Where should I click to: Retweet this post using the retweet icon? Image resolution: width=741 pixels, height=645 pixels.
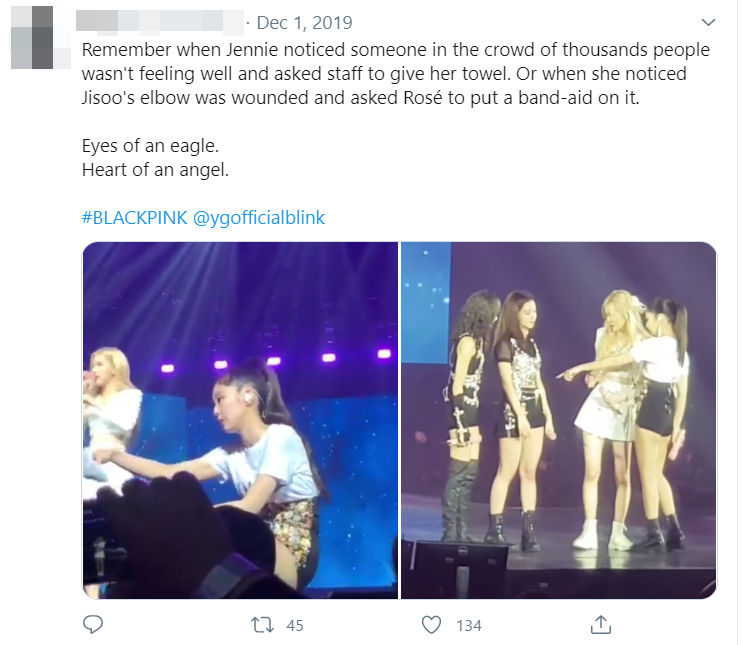point(262,625)
